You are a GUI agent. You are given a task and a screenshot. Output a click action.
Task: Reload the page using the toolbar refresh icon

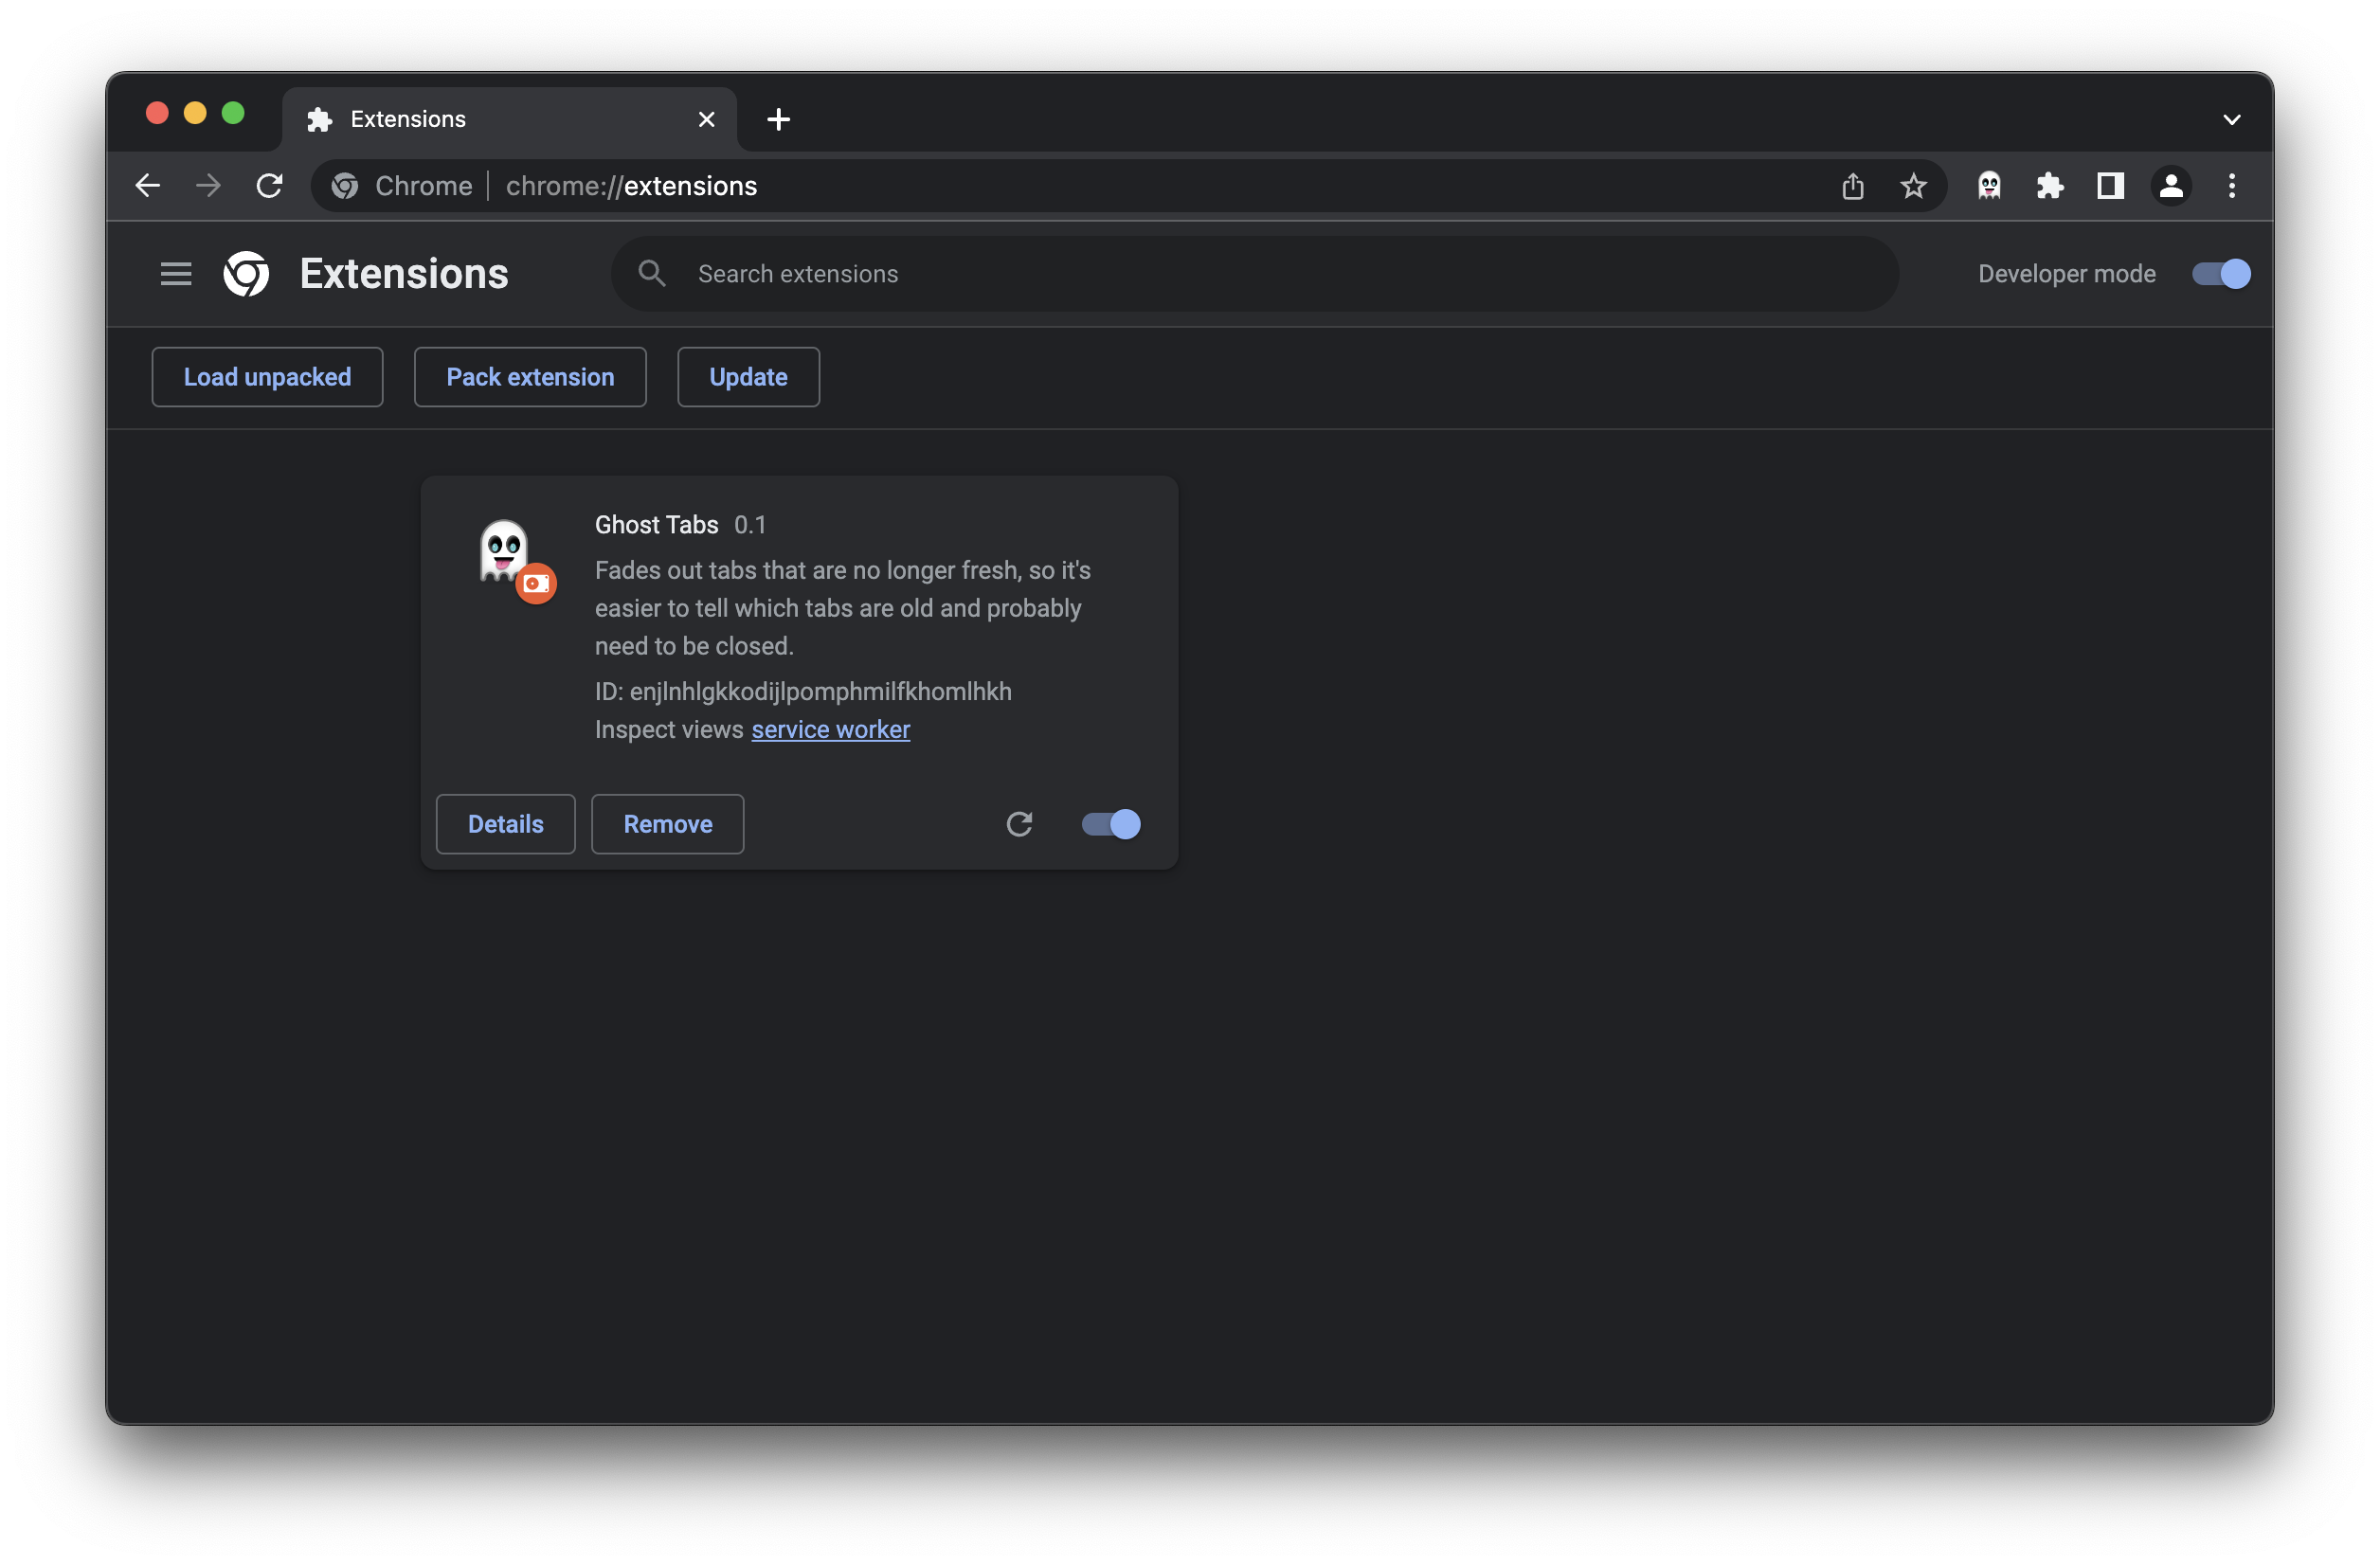click(269, 186)
